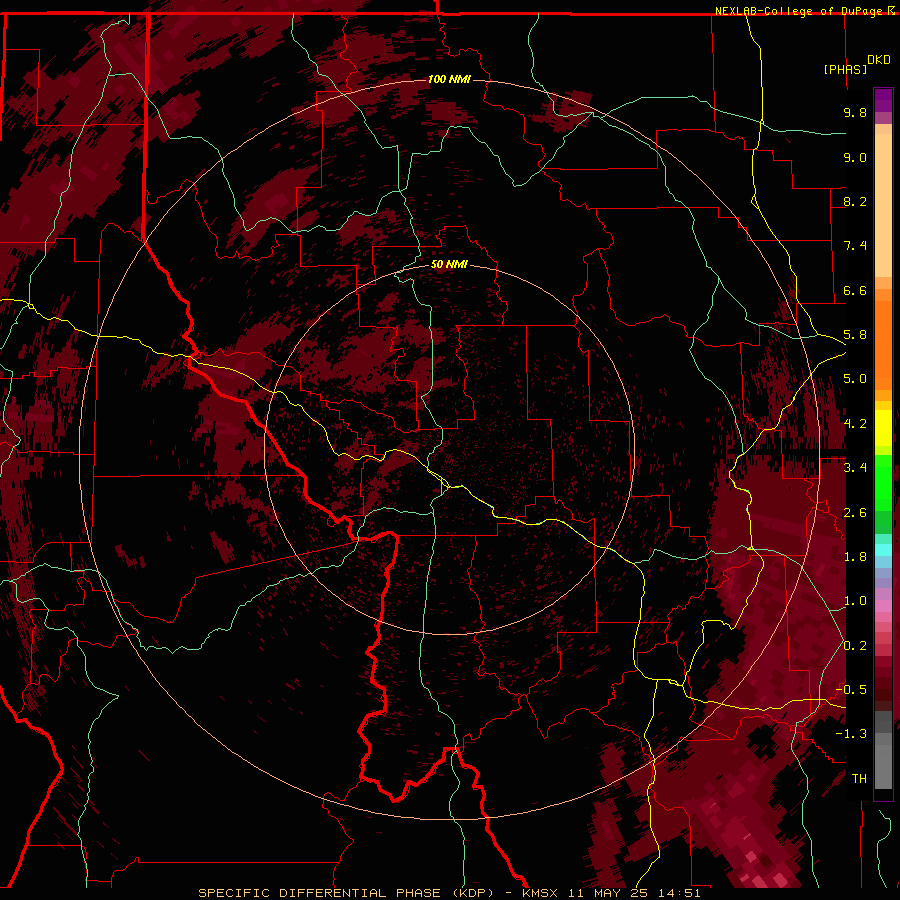Pick the bright green segment of the color bar
Viewport: 900px width, 900px height.
(883, 482)
